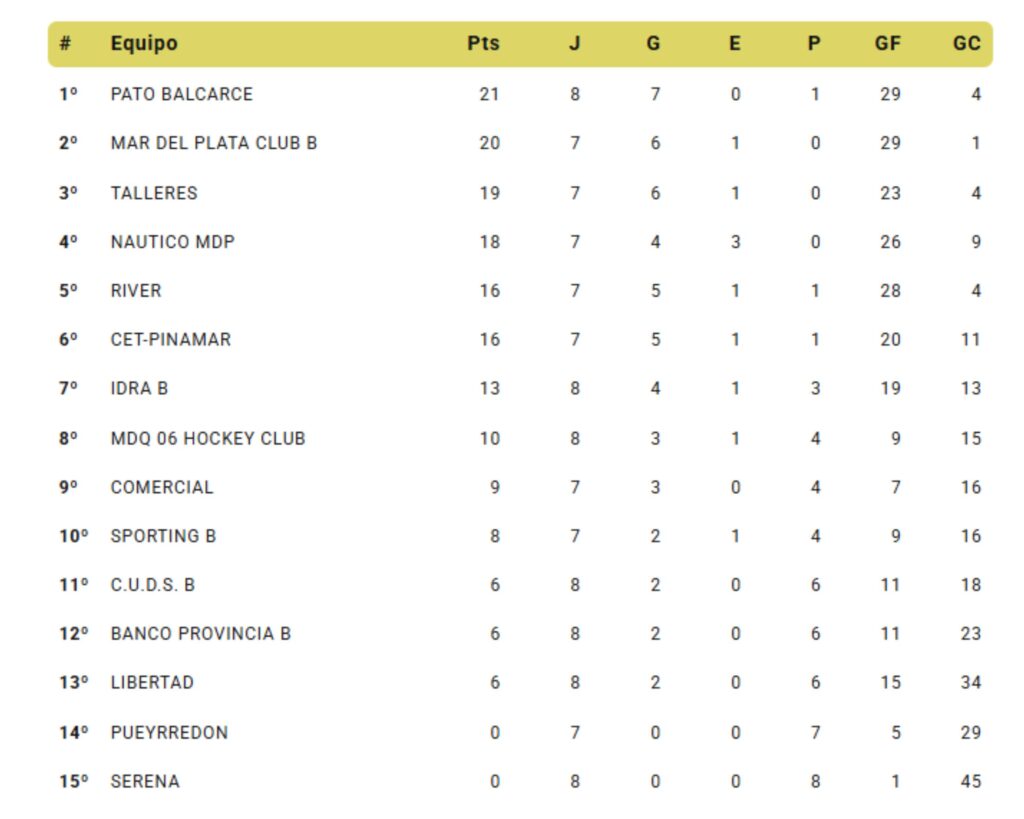Screen dimensions: 1024x819
Task: Click CET-PINAMAR team name
Action: pyautogui.click(x=171, y=340)
